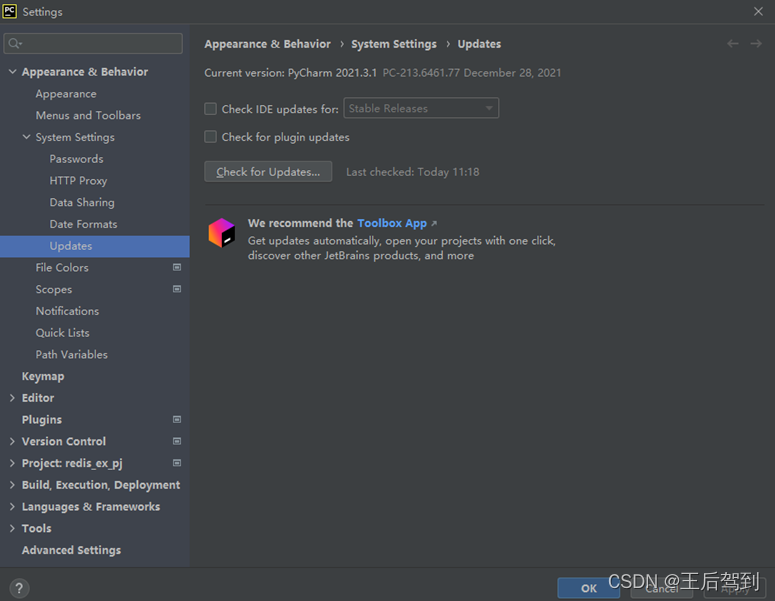Click the project-level icon beside File Colors
This screenshot has height=601, width=775.
[x=177, y=267]
